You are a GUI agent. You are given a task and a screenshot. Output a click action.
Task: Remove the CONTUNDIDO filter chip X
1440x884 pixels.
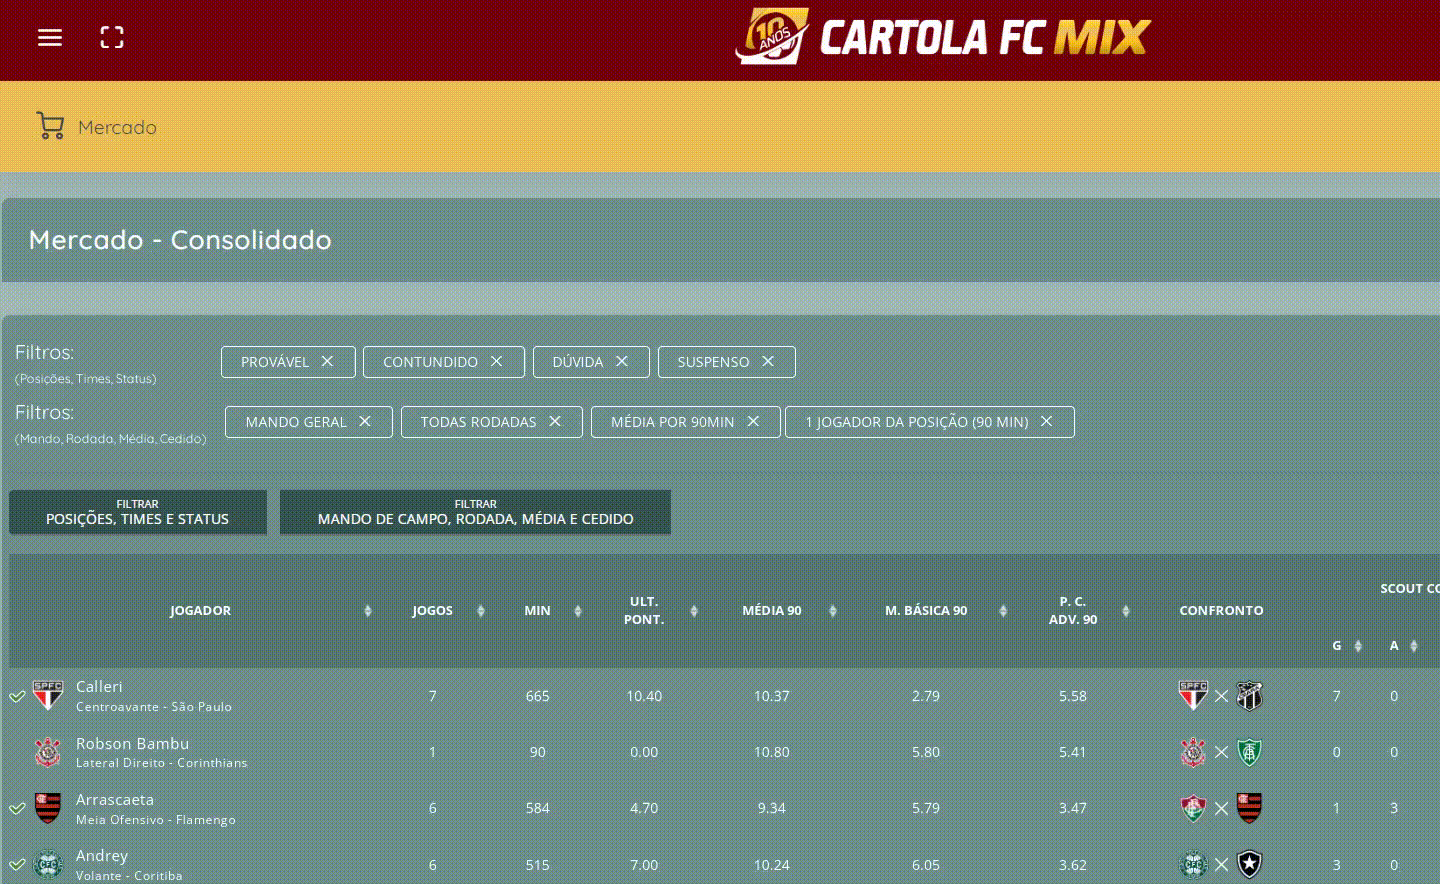(x=496, y=361)
